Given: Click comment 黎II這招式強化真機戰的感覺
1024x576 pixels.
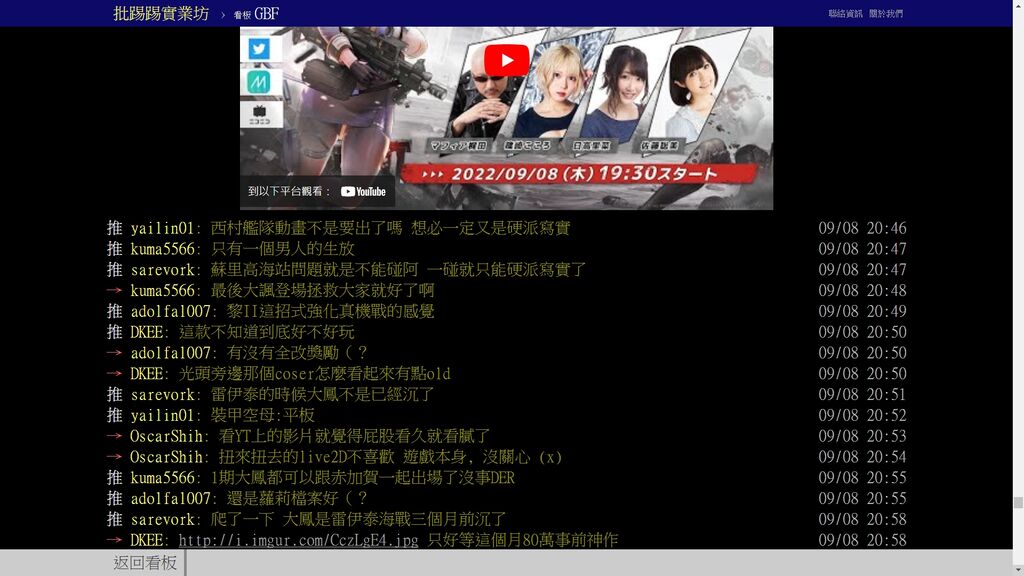Looking at the screenshot, I should click(330, 312).
